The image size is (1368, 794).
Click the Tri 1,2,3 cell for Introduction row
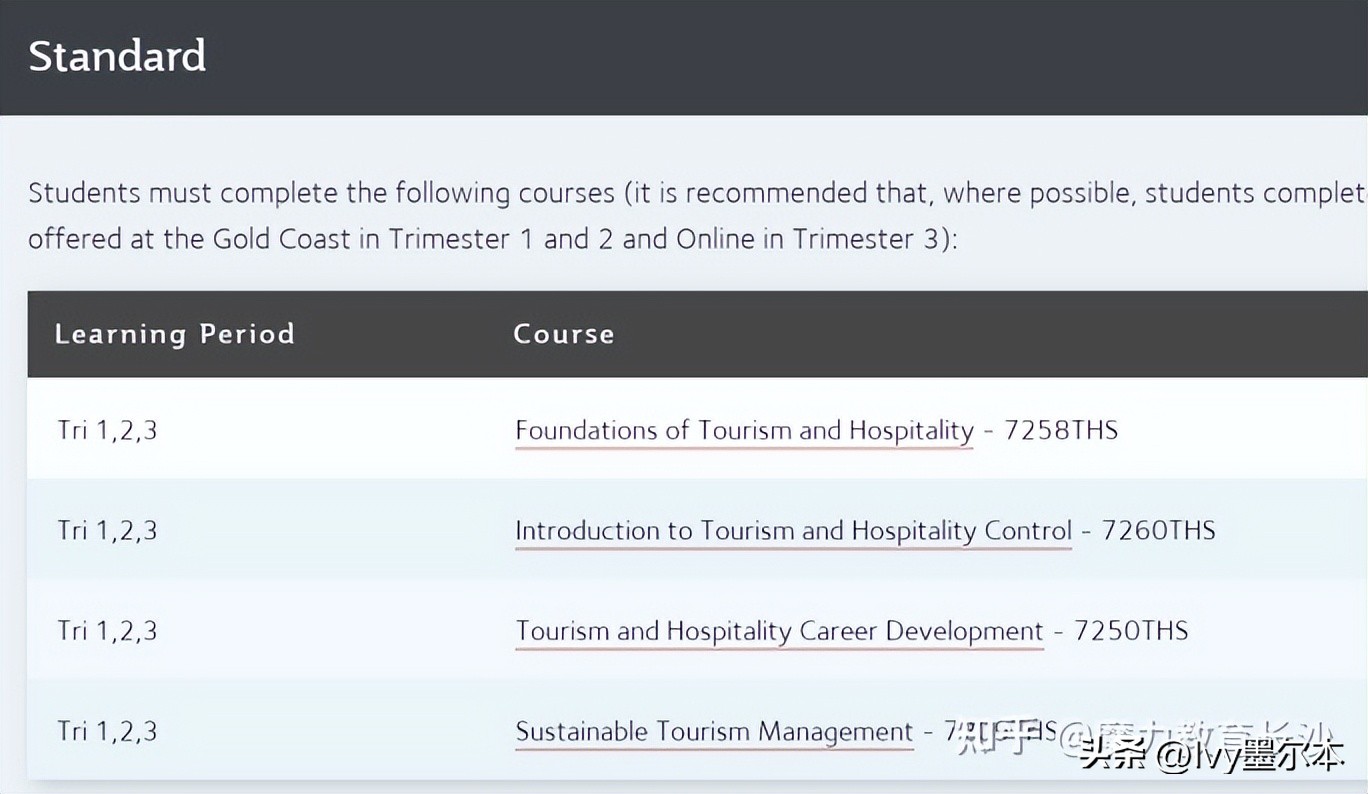[x=107, y=531]
